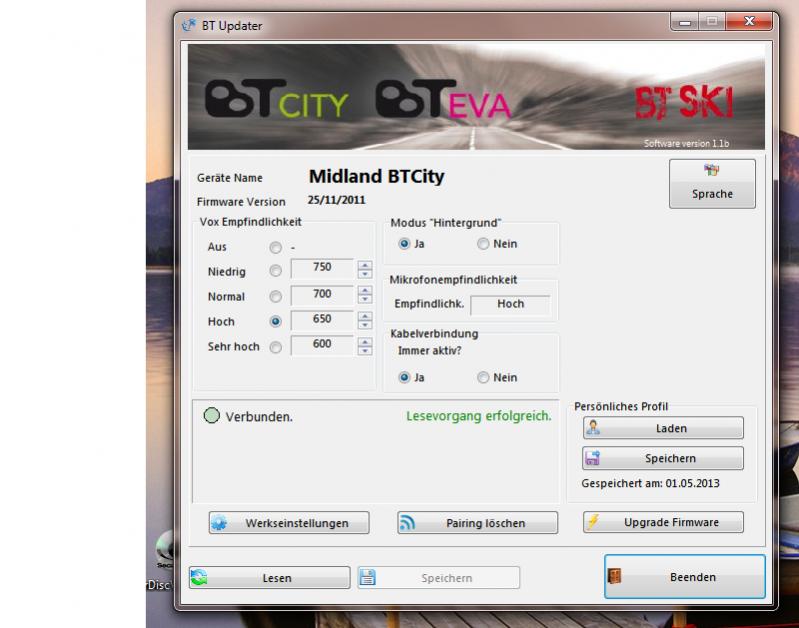Start Upgrade Firmware
This screenshot has width=799, height=628.
(663, 522)
